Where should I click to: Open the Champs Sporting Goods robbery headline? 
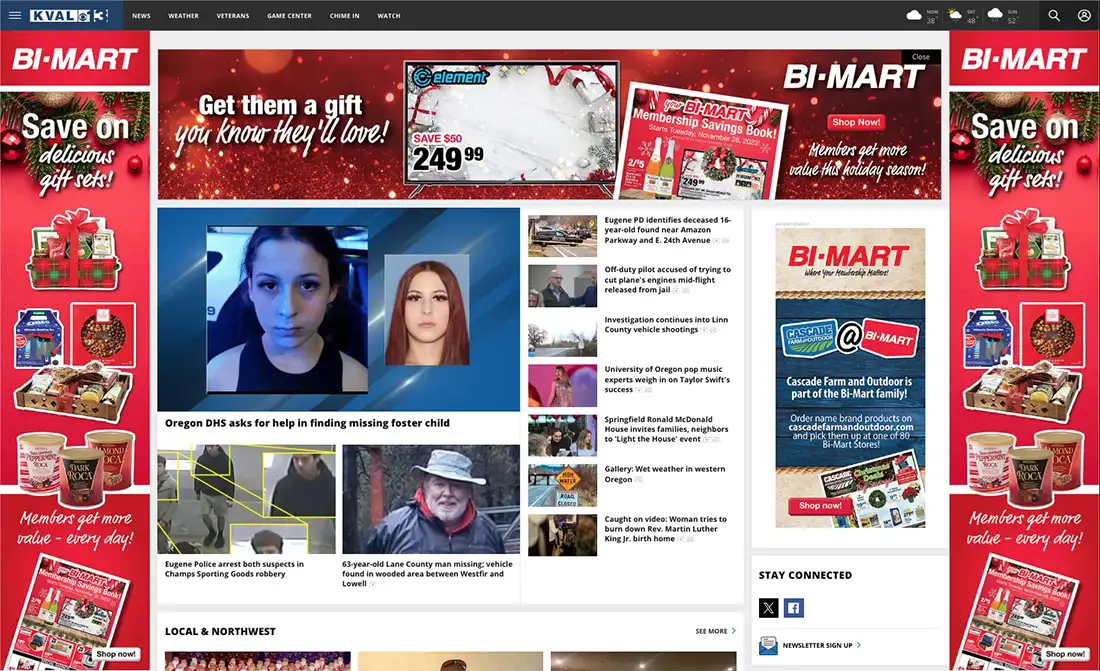(234, 569)
